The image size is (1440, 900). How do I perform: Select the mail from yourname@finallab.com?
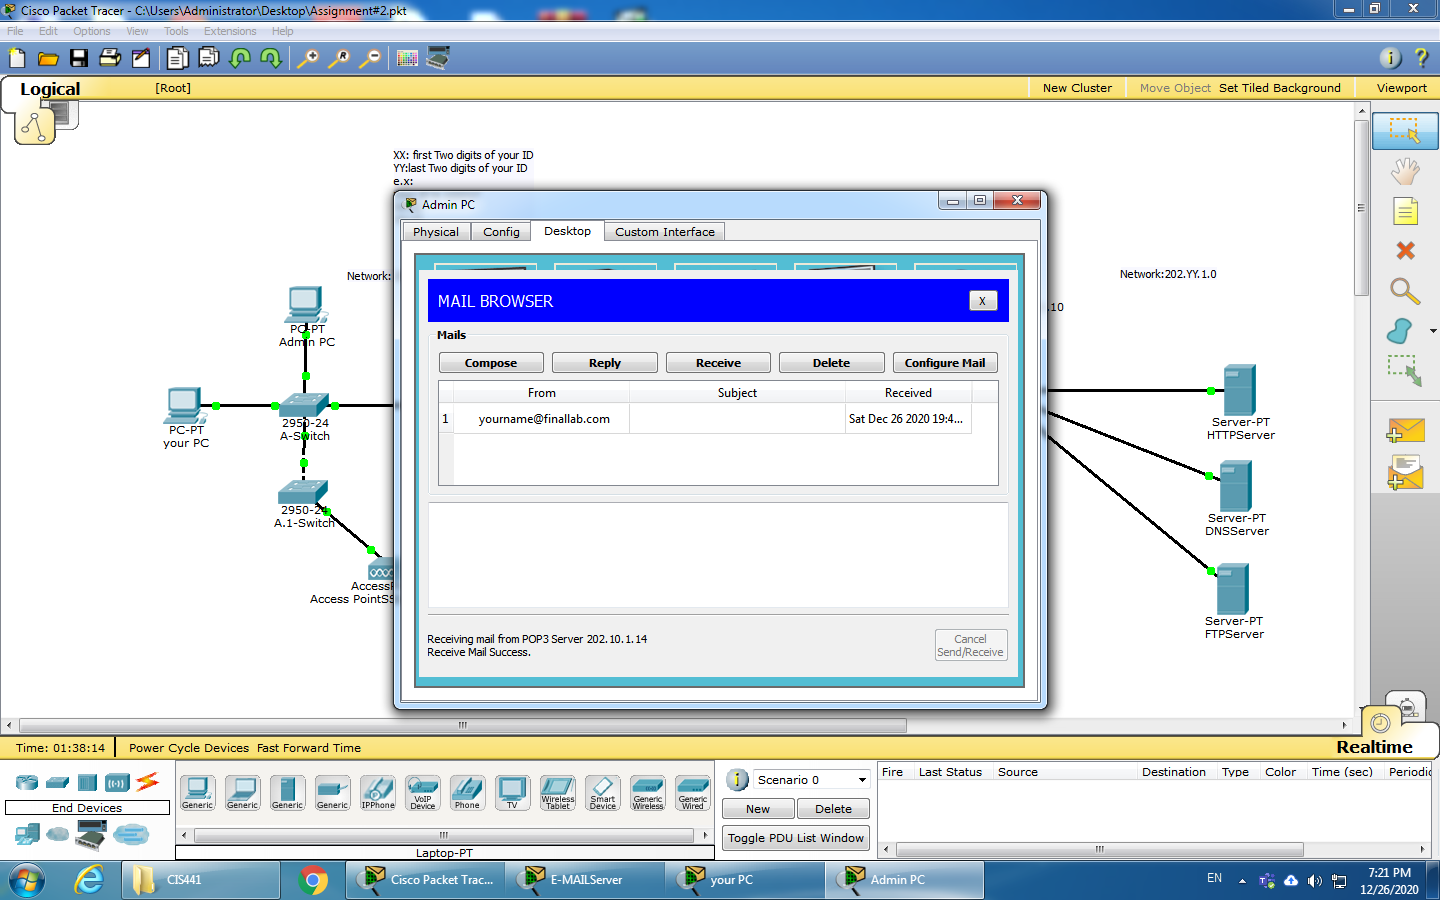pyautogui.click(x=544, y=419)
